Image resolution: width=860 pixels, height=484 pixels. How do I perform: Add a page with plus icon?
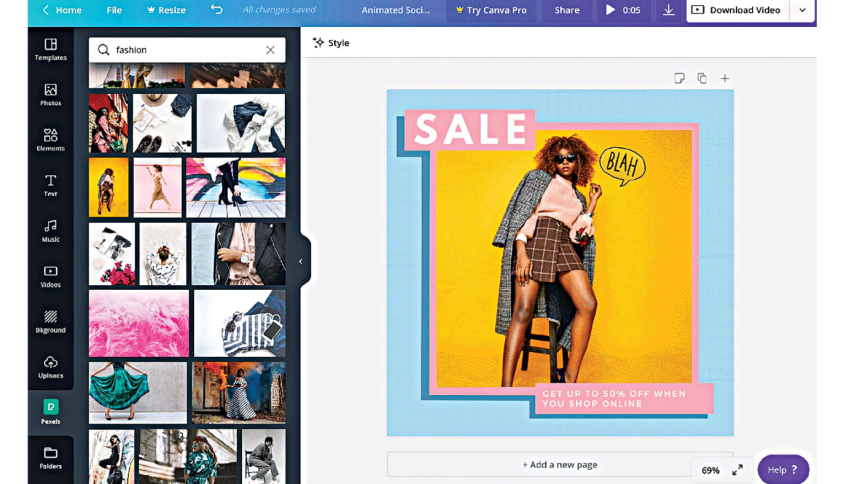coord(725,78)
